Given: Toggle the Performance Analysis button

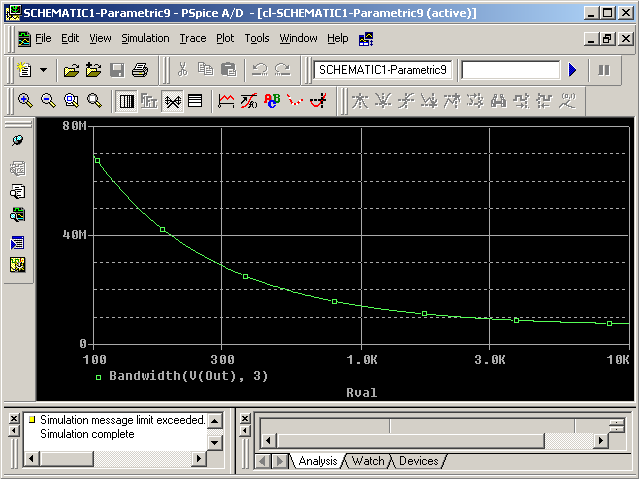Looking at the screenshot, I should click(x=172, y=101).
